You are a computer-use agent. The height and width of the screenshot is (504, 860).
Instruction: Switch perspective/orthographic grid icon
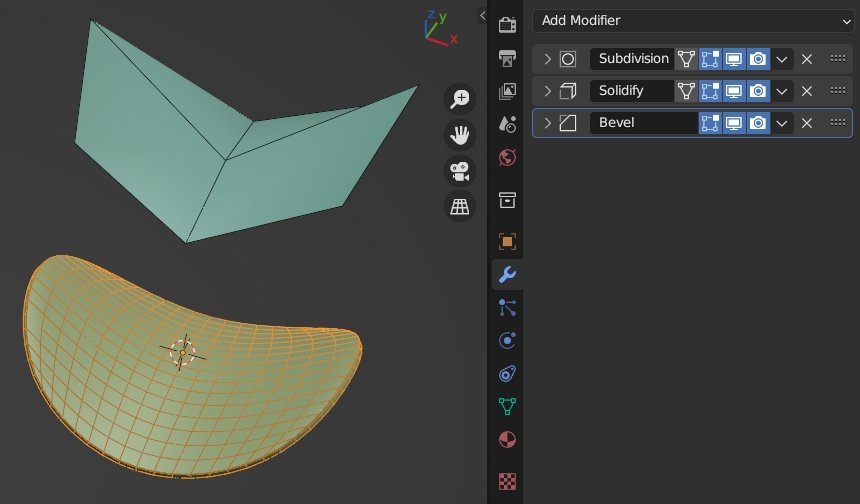pos(460,207)
